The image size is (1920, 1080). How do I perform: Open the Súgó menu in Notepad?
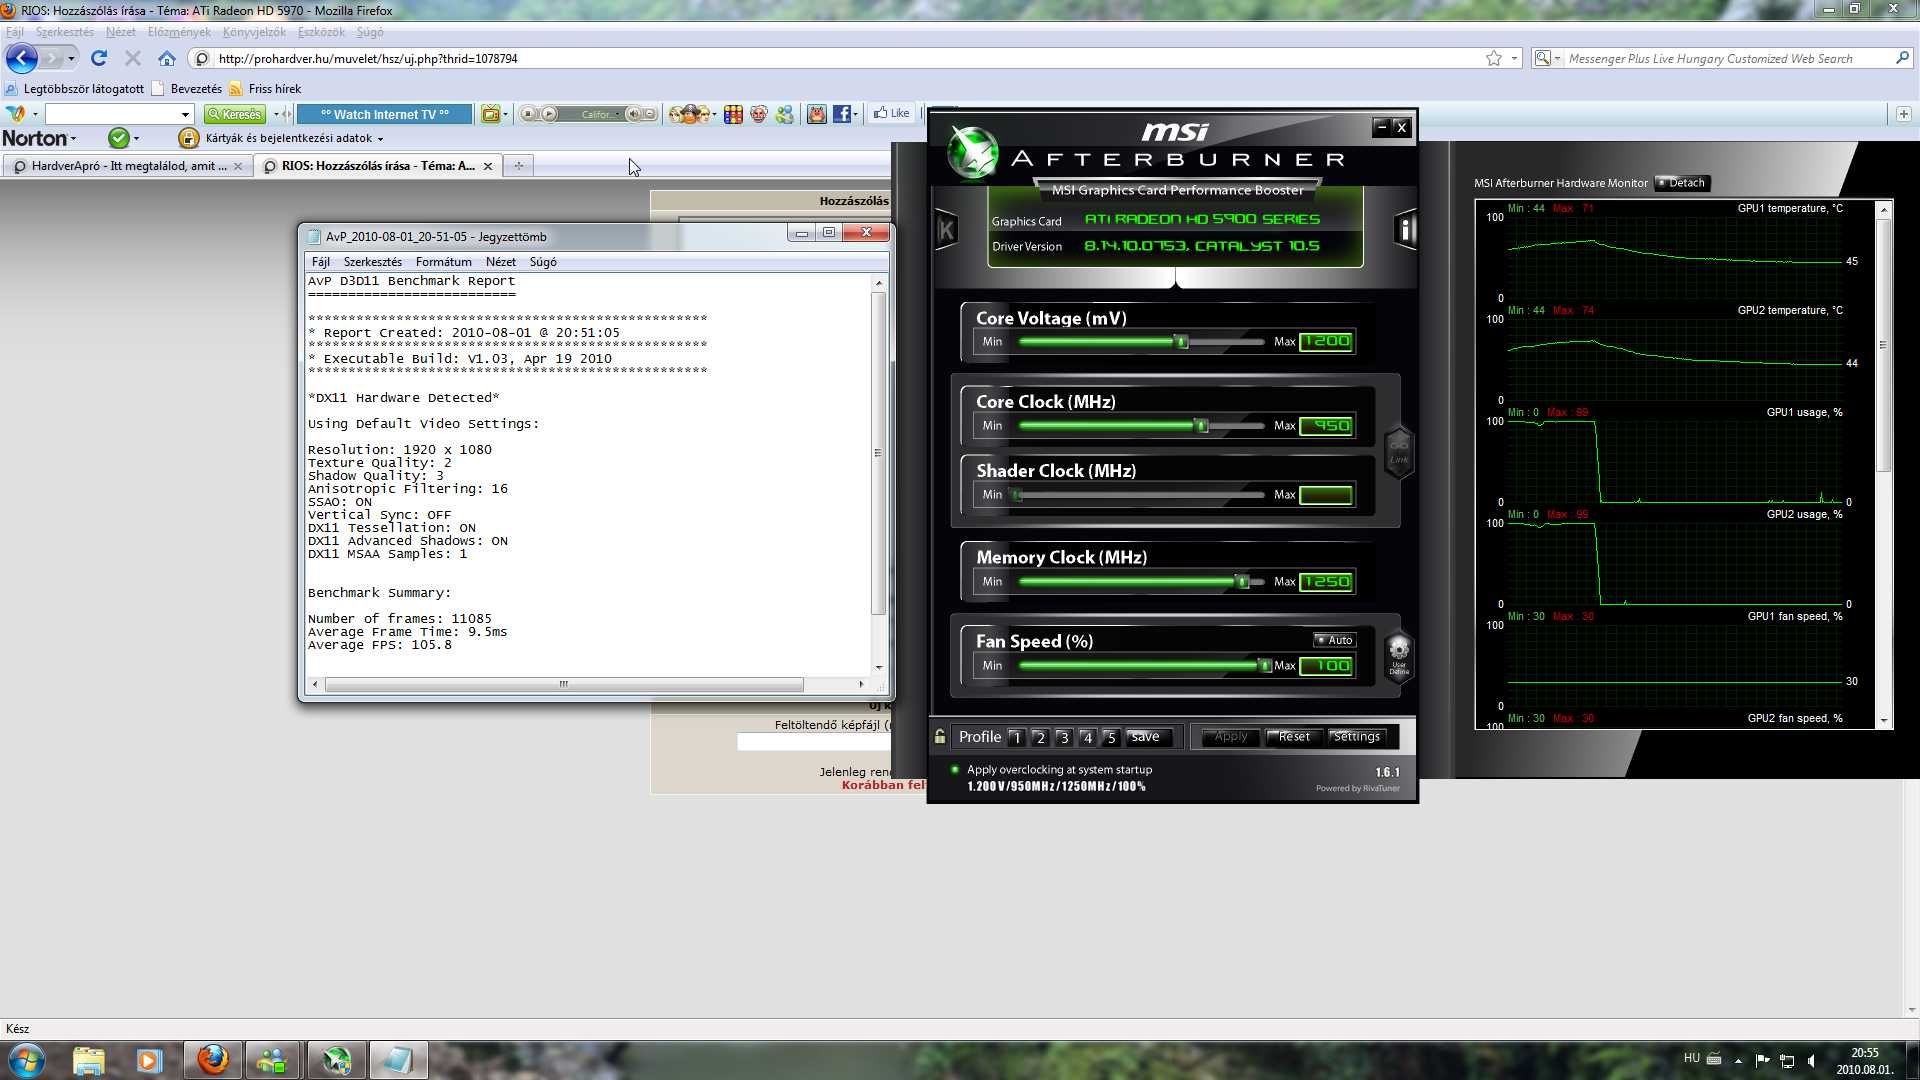point(543,262)
